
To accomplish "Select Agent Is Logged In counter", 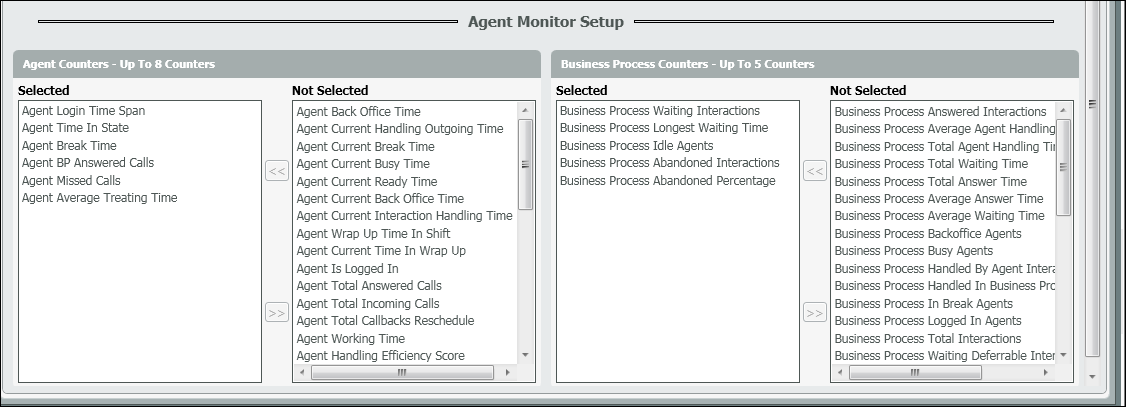I will pyautogui.click(x=348, y=269).
